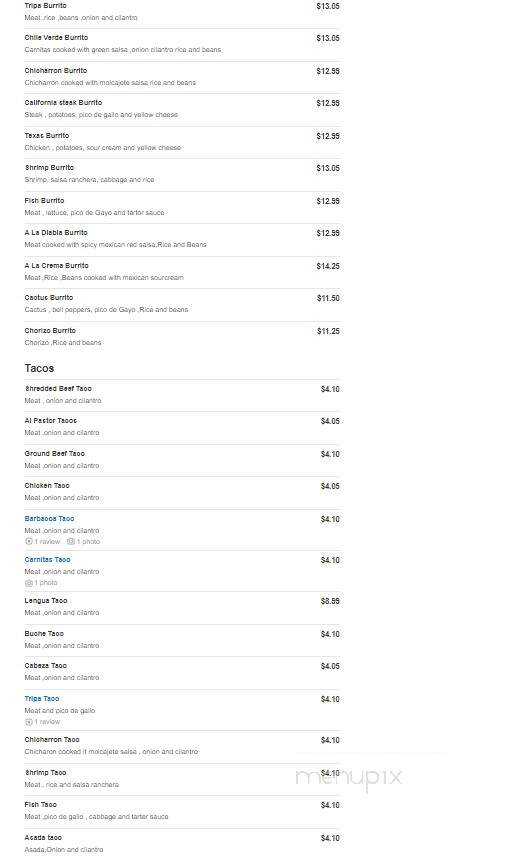Screen dimensions: 528x860
Task: Select the California Steak Burrito item
Action: pyautogui.click(x=182, y=109)
